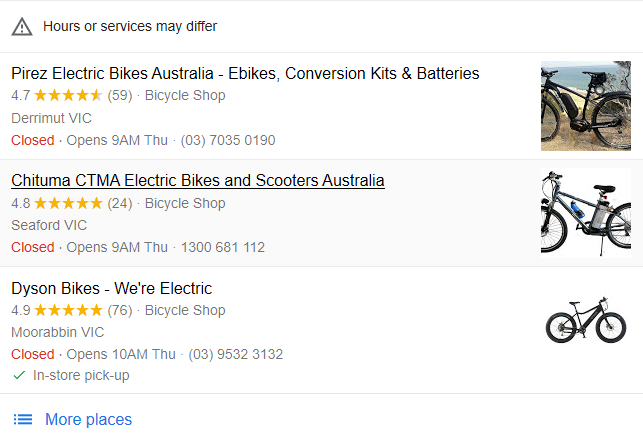Click the In-store pick-up checkmark icon
This screenshot has height=440, width=643.
click(19, 376)
